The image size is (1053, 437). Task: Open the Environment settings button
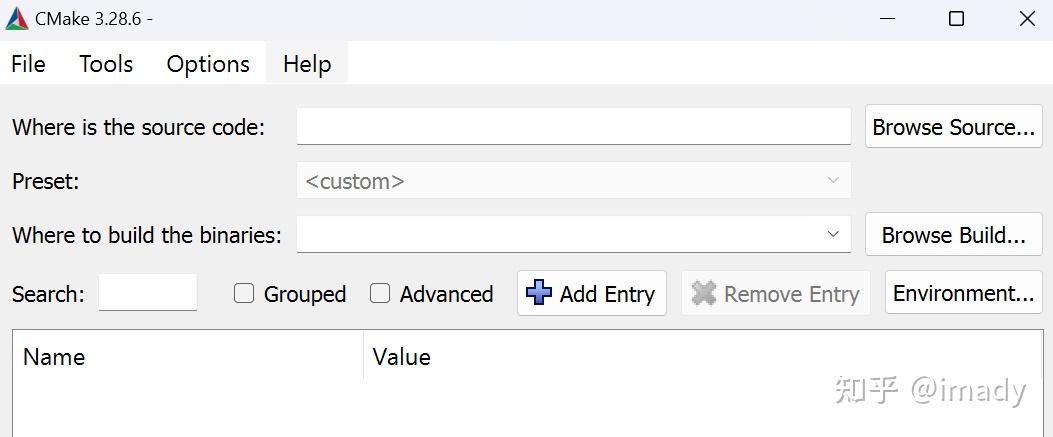point(963,293)
